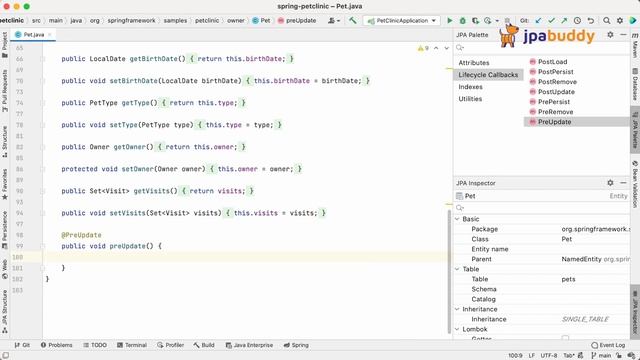Start debugging with the bug icon
Image resolution: width=640 pixels, height=360 pixels.
(x=462, y=20)
